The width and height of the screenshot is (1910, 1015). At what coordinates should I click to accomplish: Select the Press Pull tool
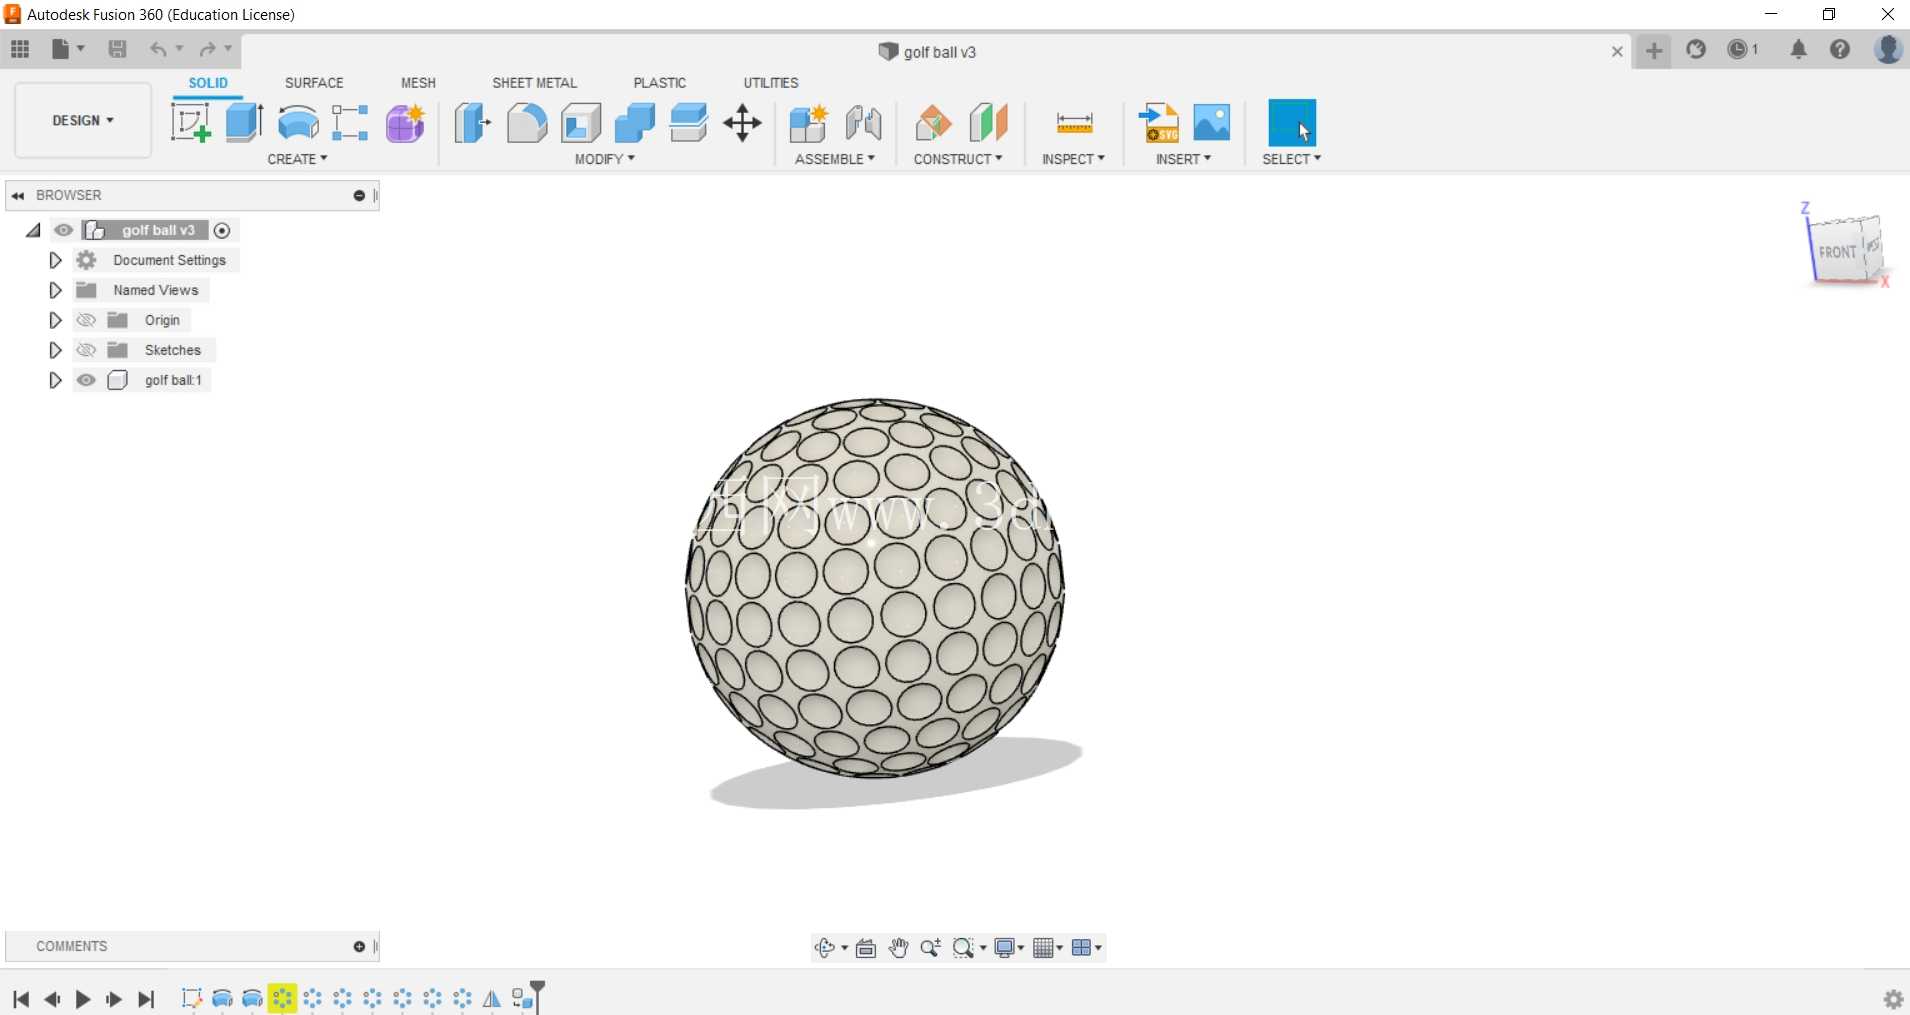click(472, 123)
